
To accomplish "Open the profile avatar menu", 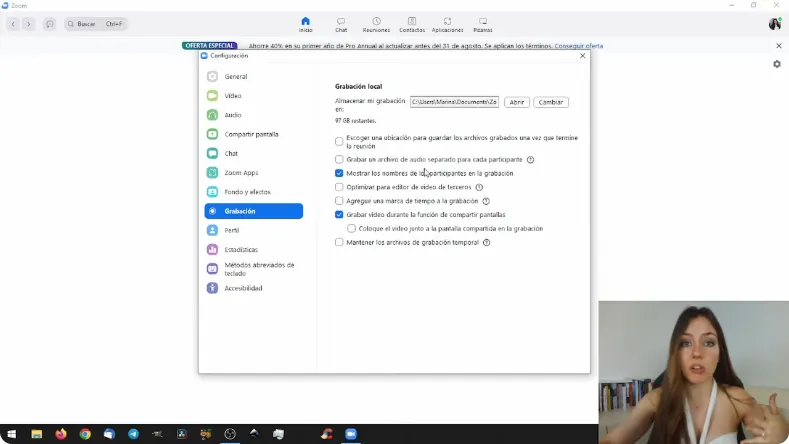I will 775,24.
